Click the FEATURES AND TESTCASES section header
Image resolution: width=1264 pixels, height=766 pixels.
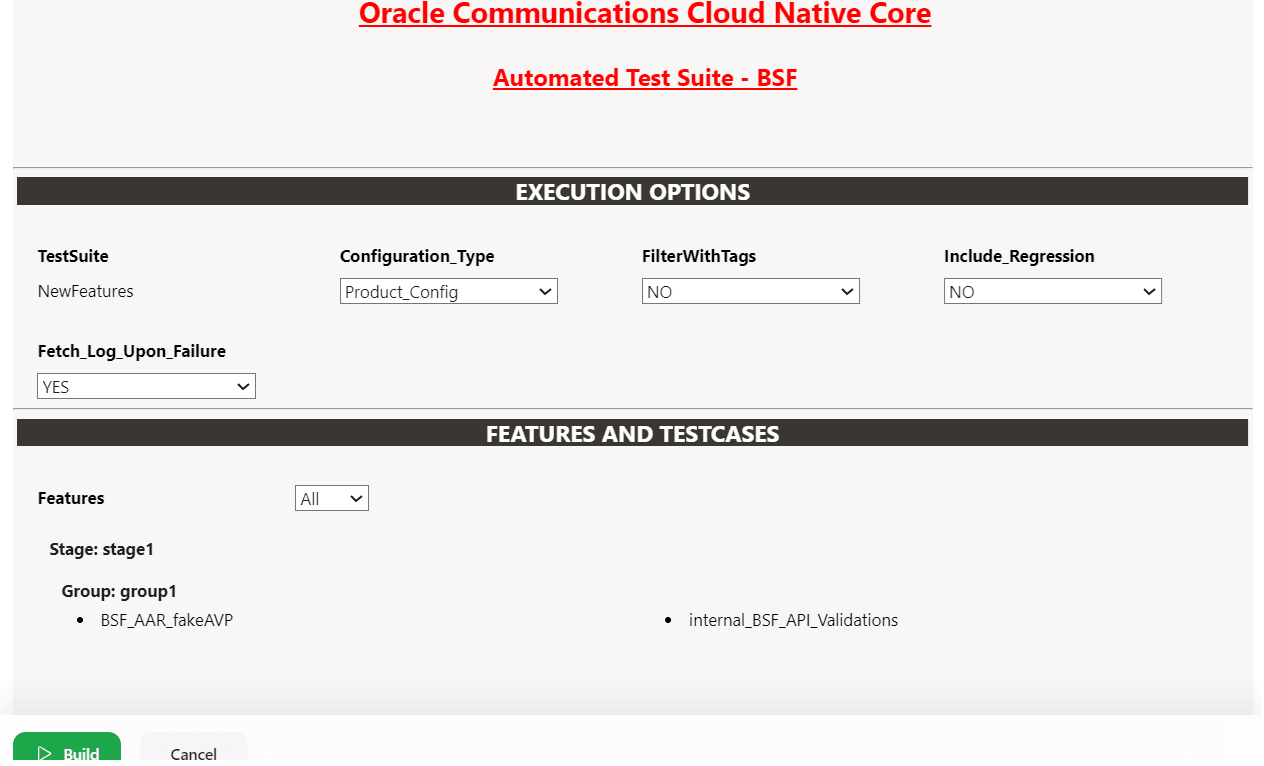[632, 433]
